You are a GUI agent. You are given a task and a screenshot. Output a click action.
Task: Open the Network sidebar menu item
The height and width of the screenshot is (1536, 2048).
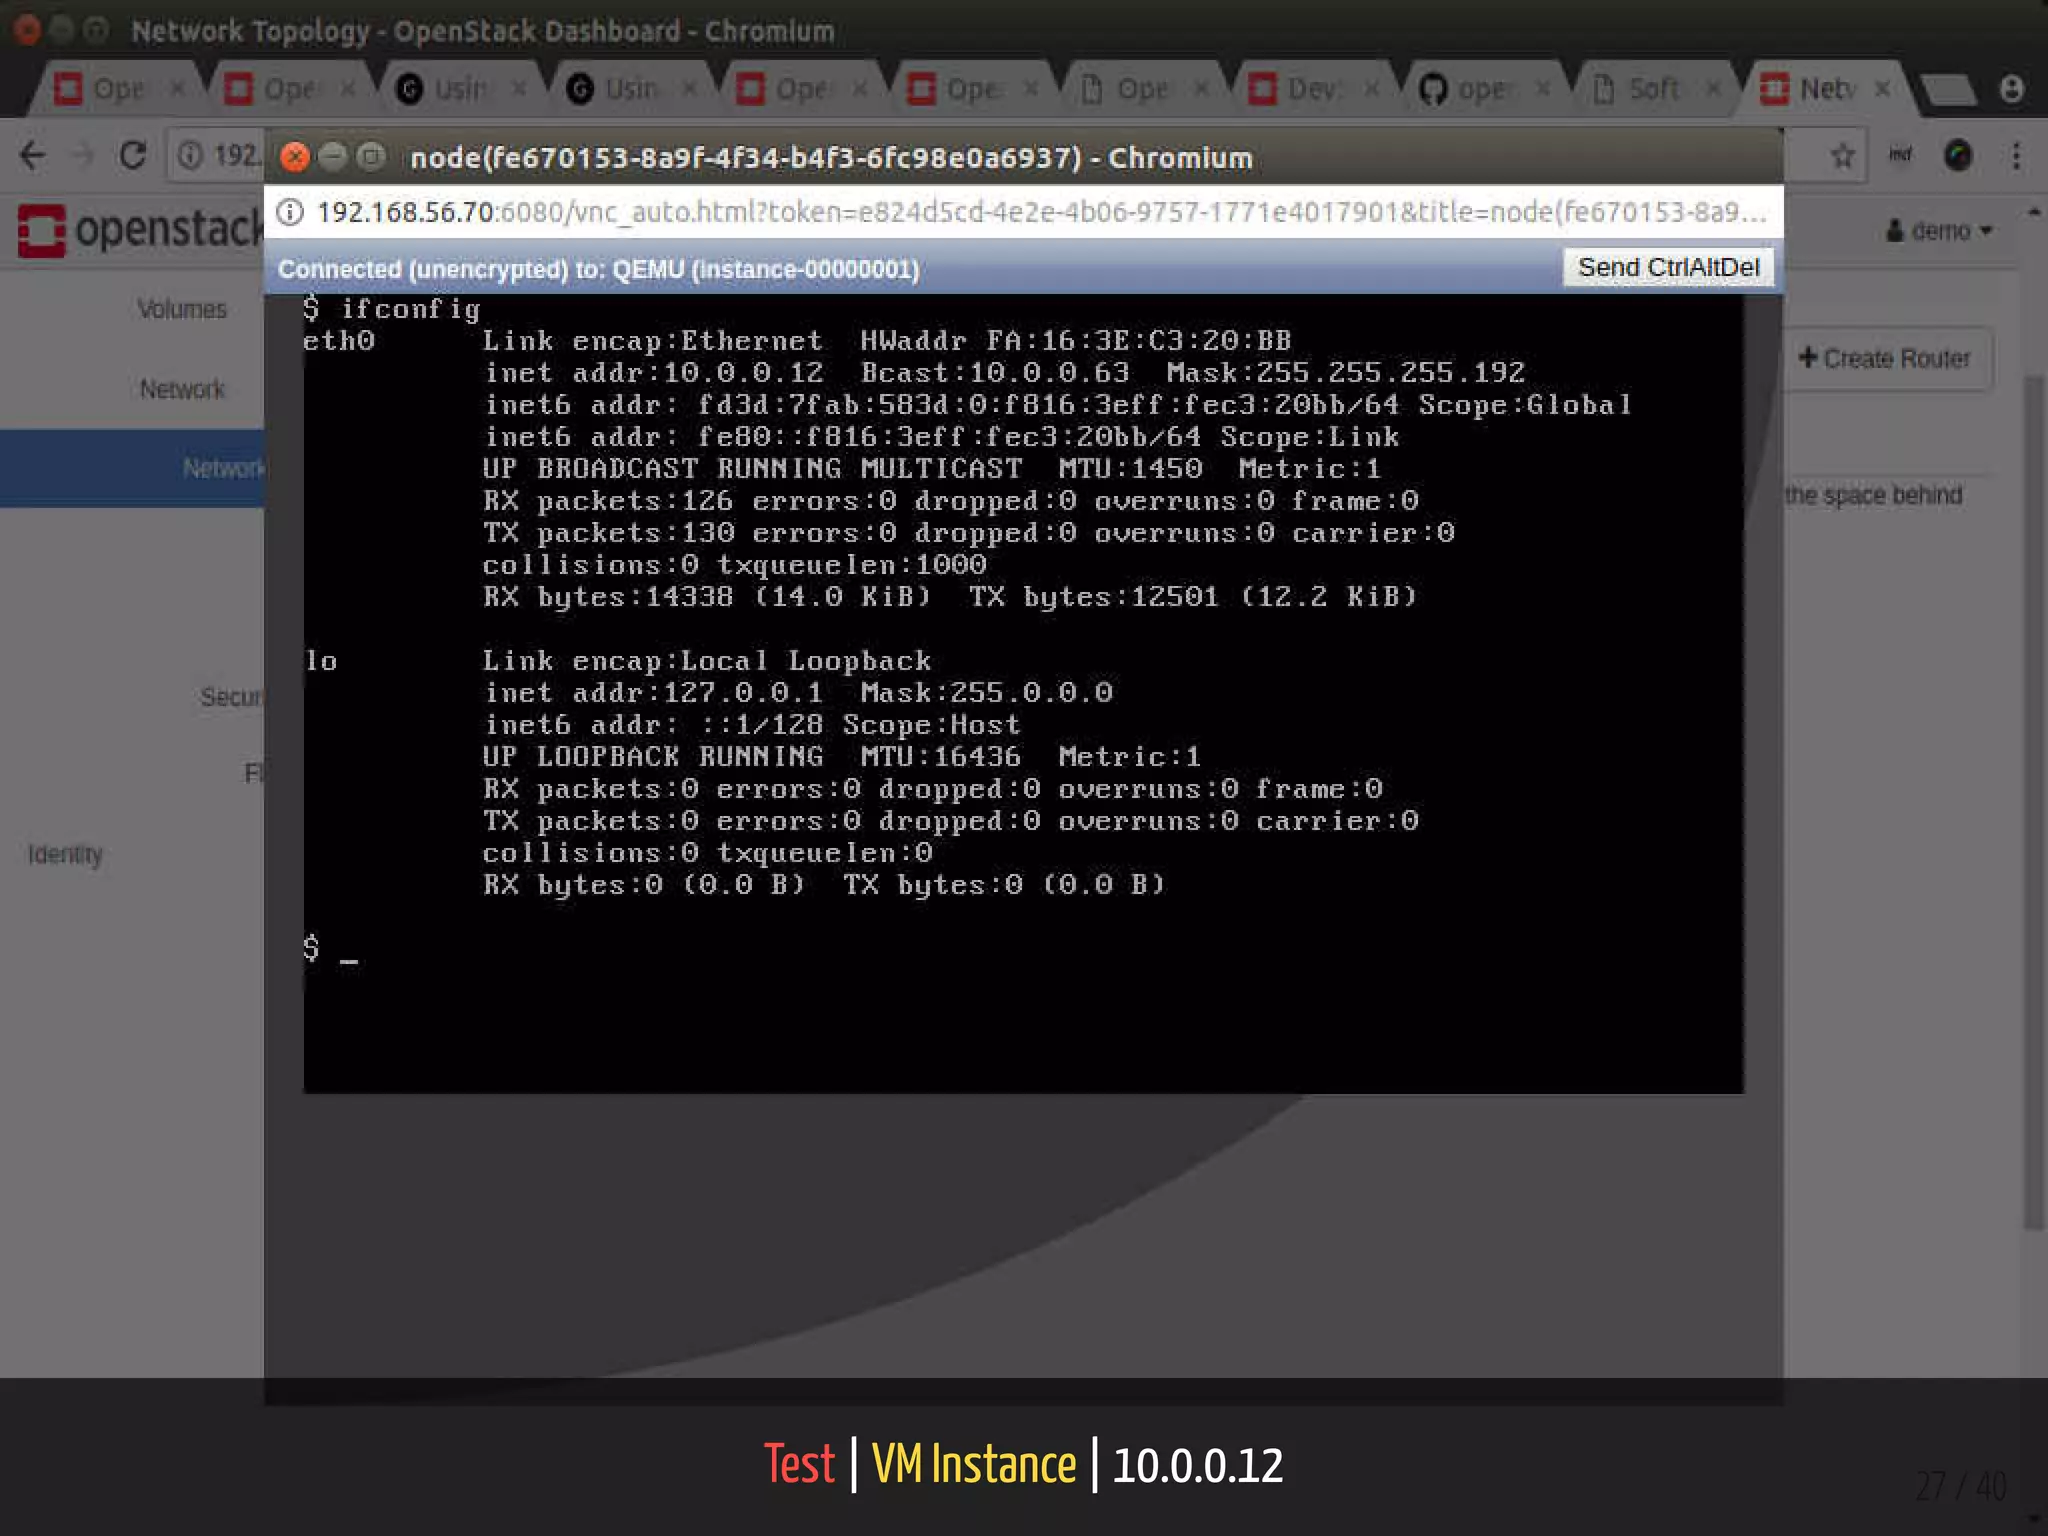pos(182,389)
